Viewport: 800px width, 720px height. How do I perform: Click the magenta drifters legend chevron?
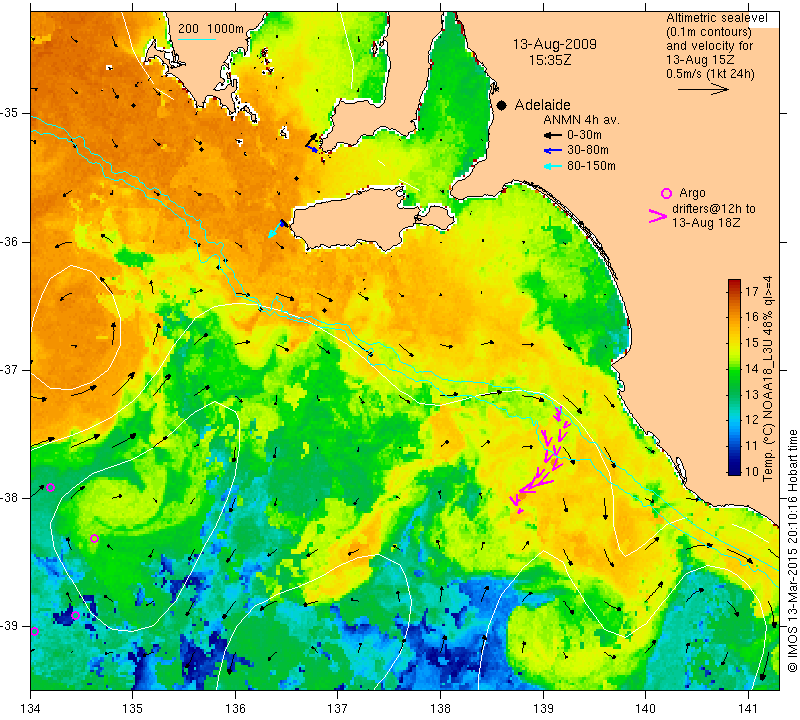658,216
